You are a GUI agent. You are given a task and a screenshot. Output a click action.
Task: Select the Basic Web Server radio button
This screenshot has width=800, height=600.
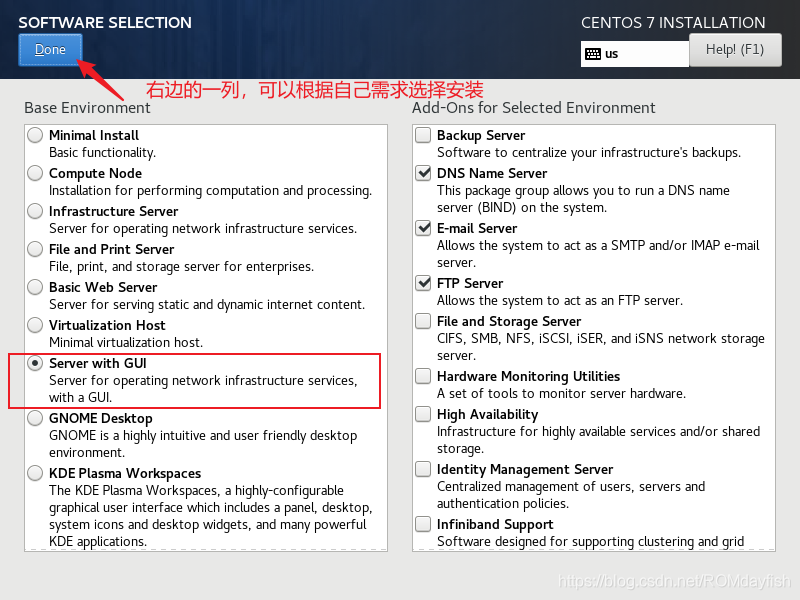tap(35, 287)
